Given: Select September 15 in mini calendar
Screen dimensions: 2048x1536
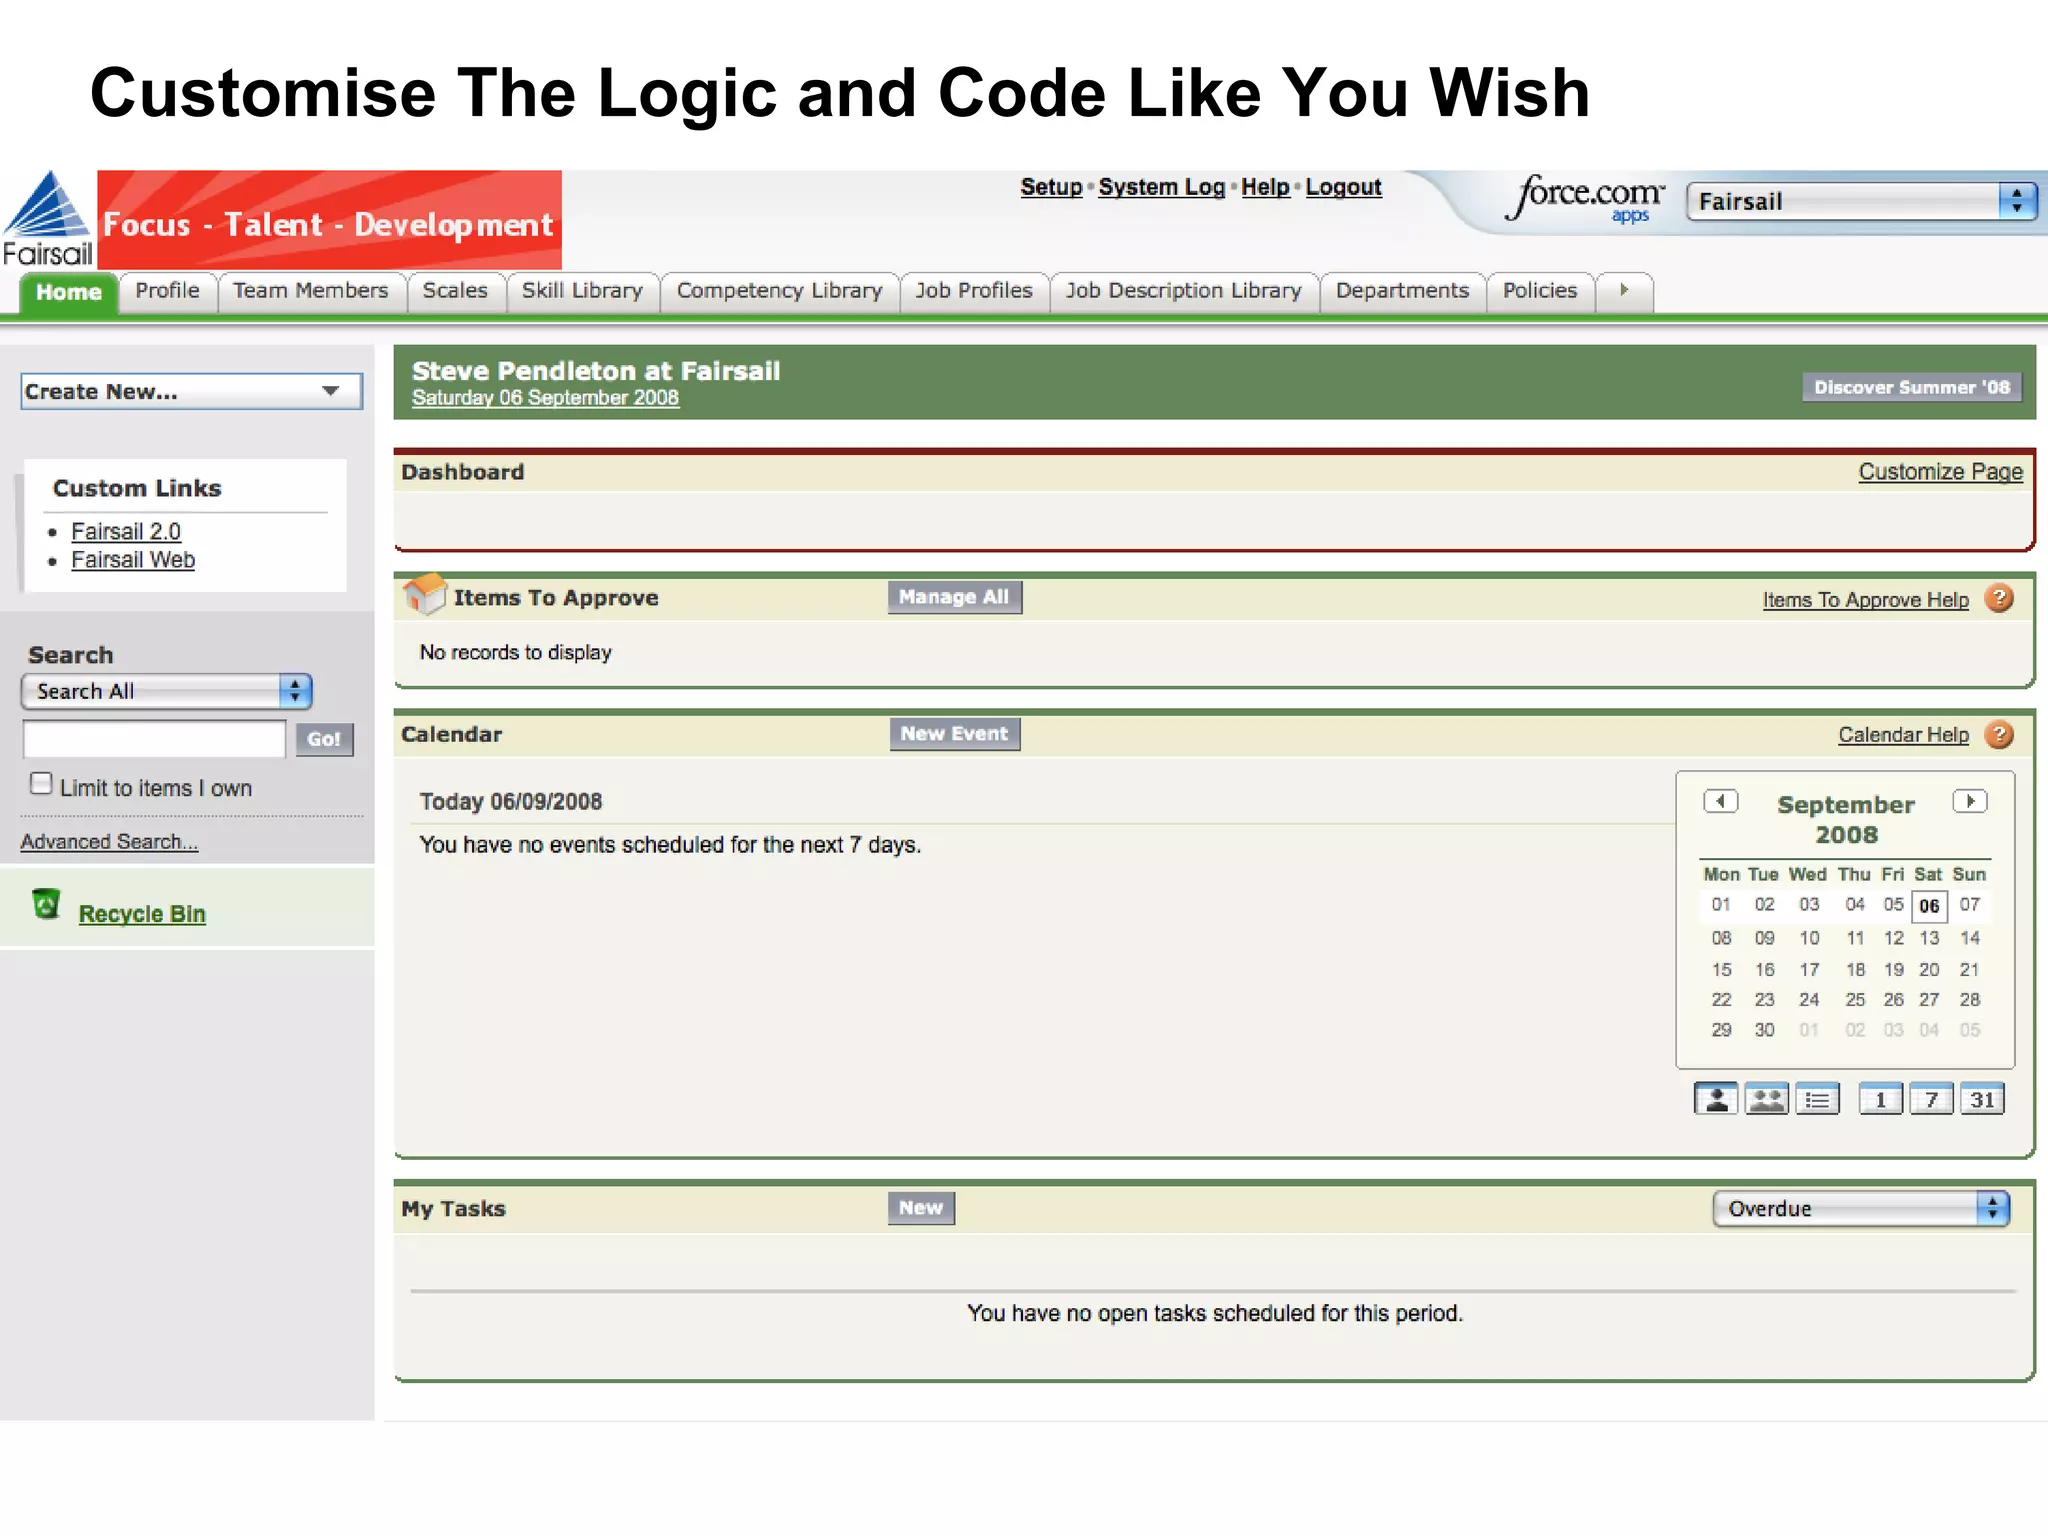Looking at the screenshot, I should pyautogui.click(x=1721, y=969).
